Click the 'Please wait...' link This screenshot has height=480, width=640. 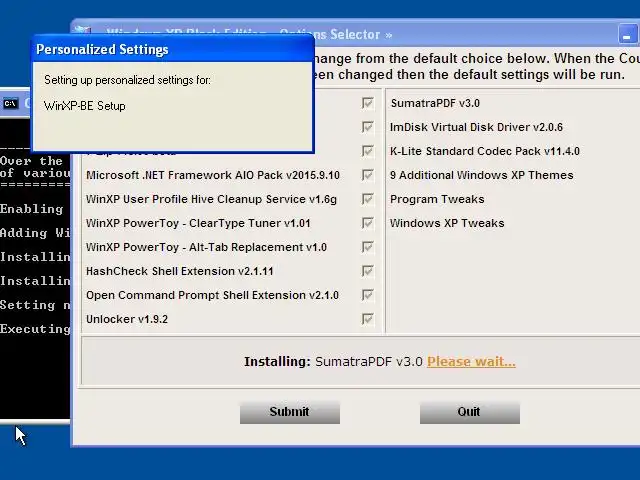(471, 362)
